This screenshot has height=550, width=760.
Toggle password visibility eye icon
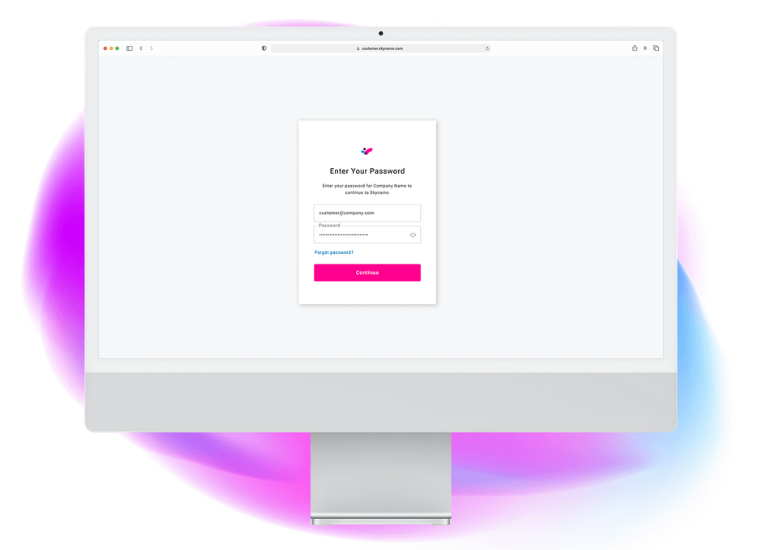pyautogui.click(x=413, y=235)
